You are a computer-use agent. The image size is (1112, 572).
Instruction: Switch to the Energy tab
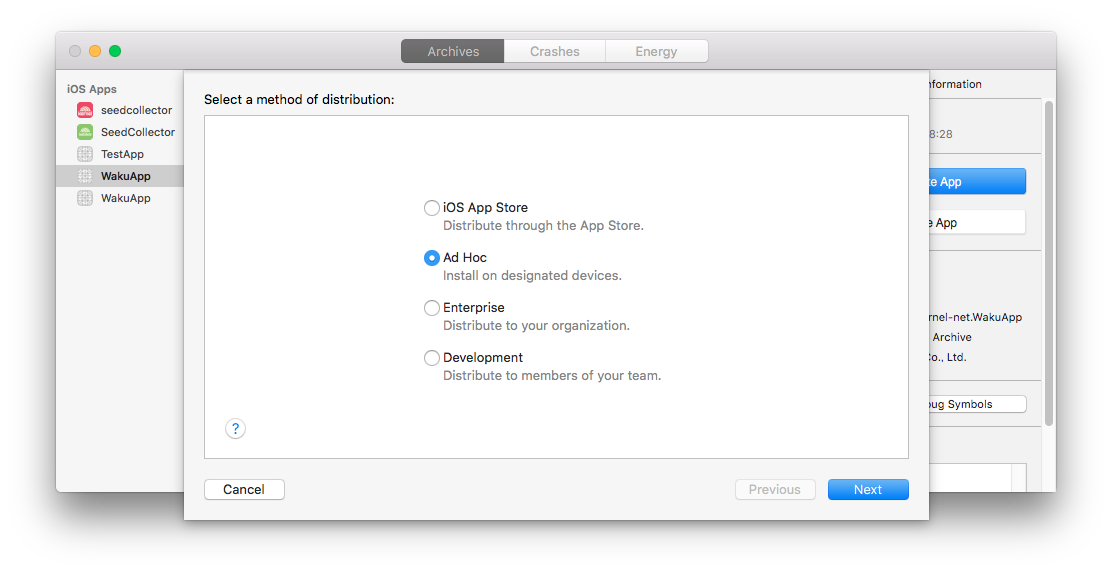(656, 51)
